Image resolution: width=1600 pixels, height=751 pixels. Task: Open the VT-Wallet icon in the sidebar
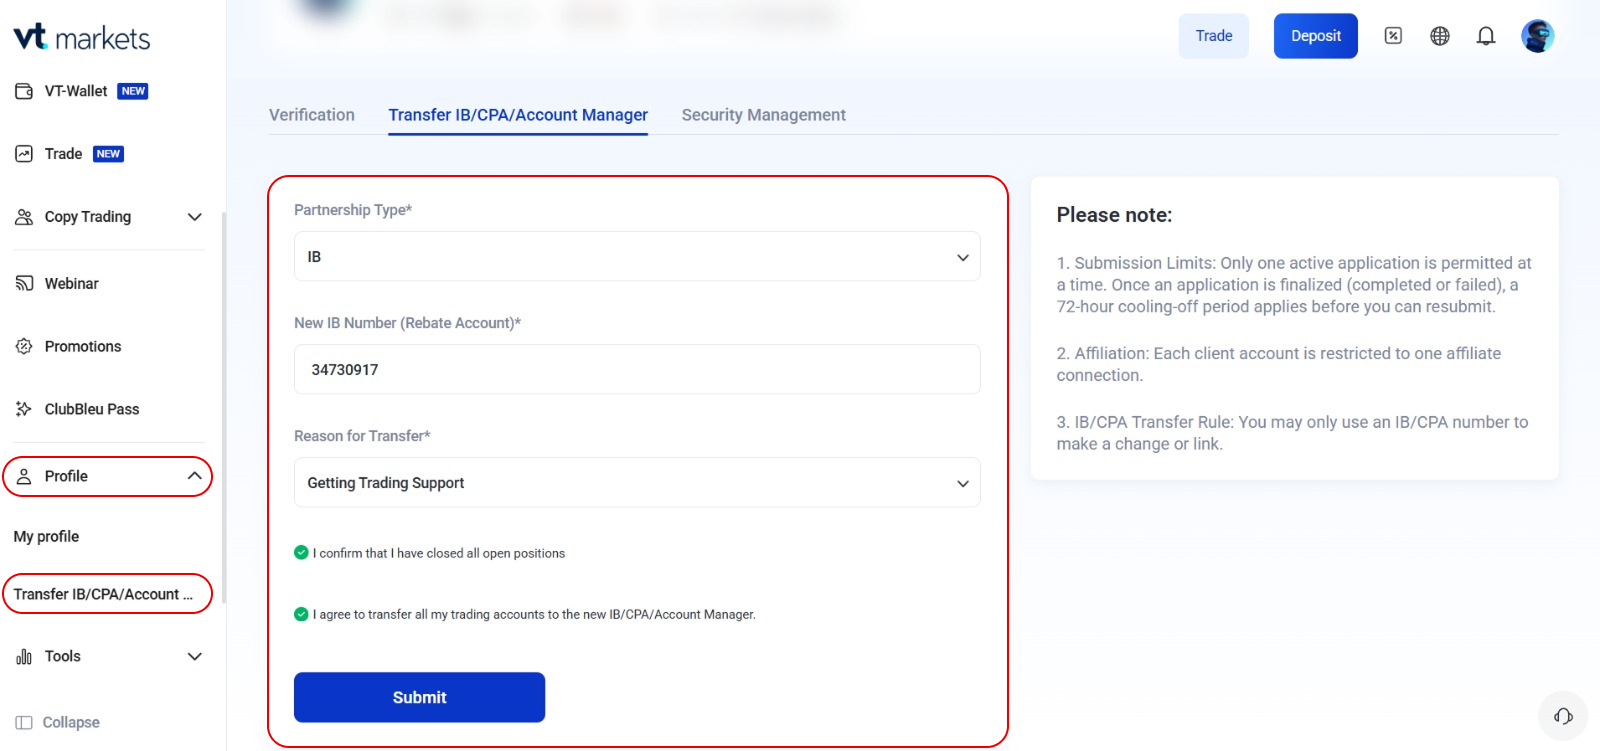click(x=24, y=91)
